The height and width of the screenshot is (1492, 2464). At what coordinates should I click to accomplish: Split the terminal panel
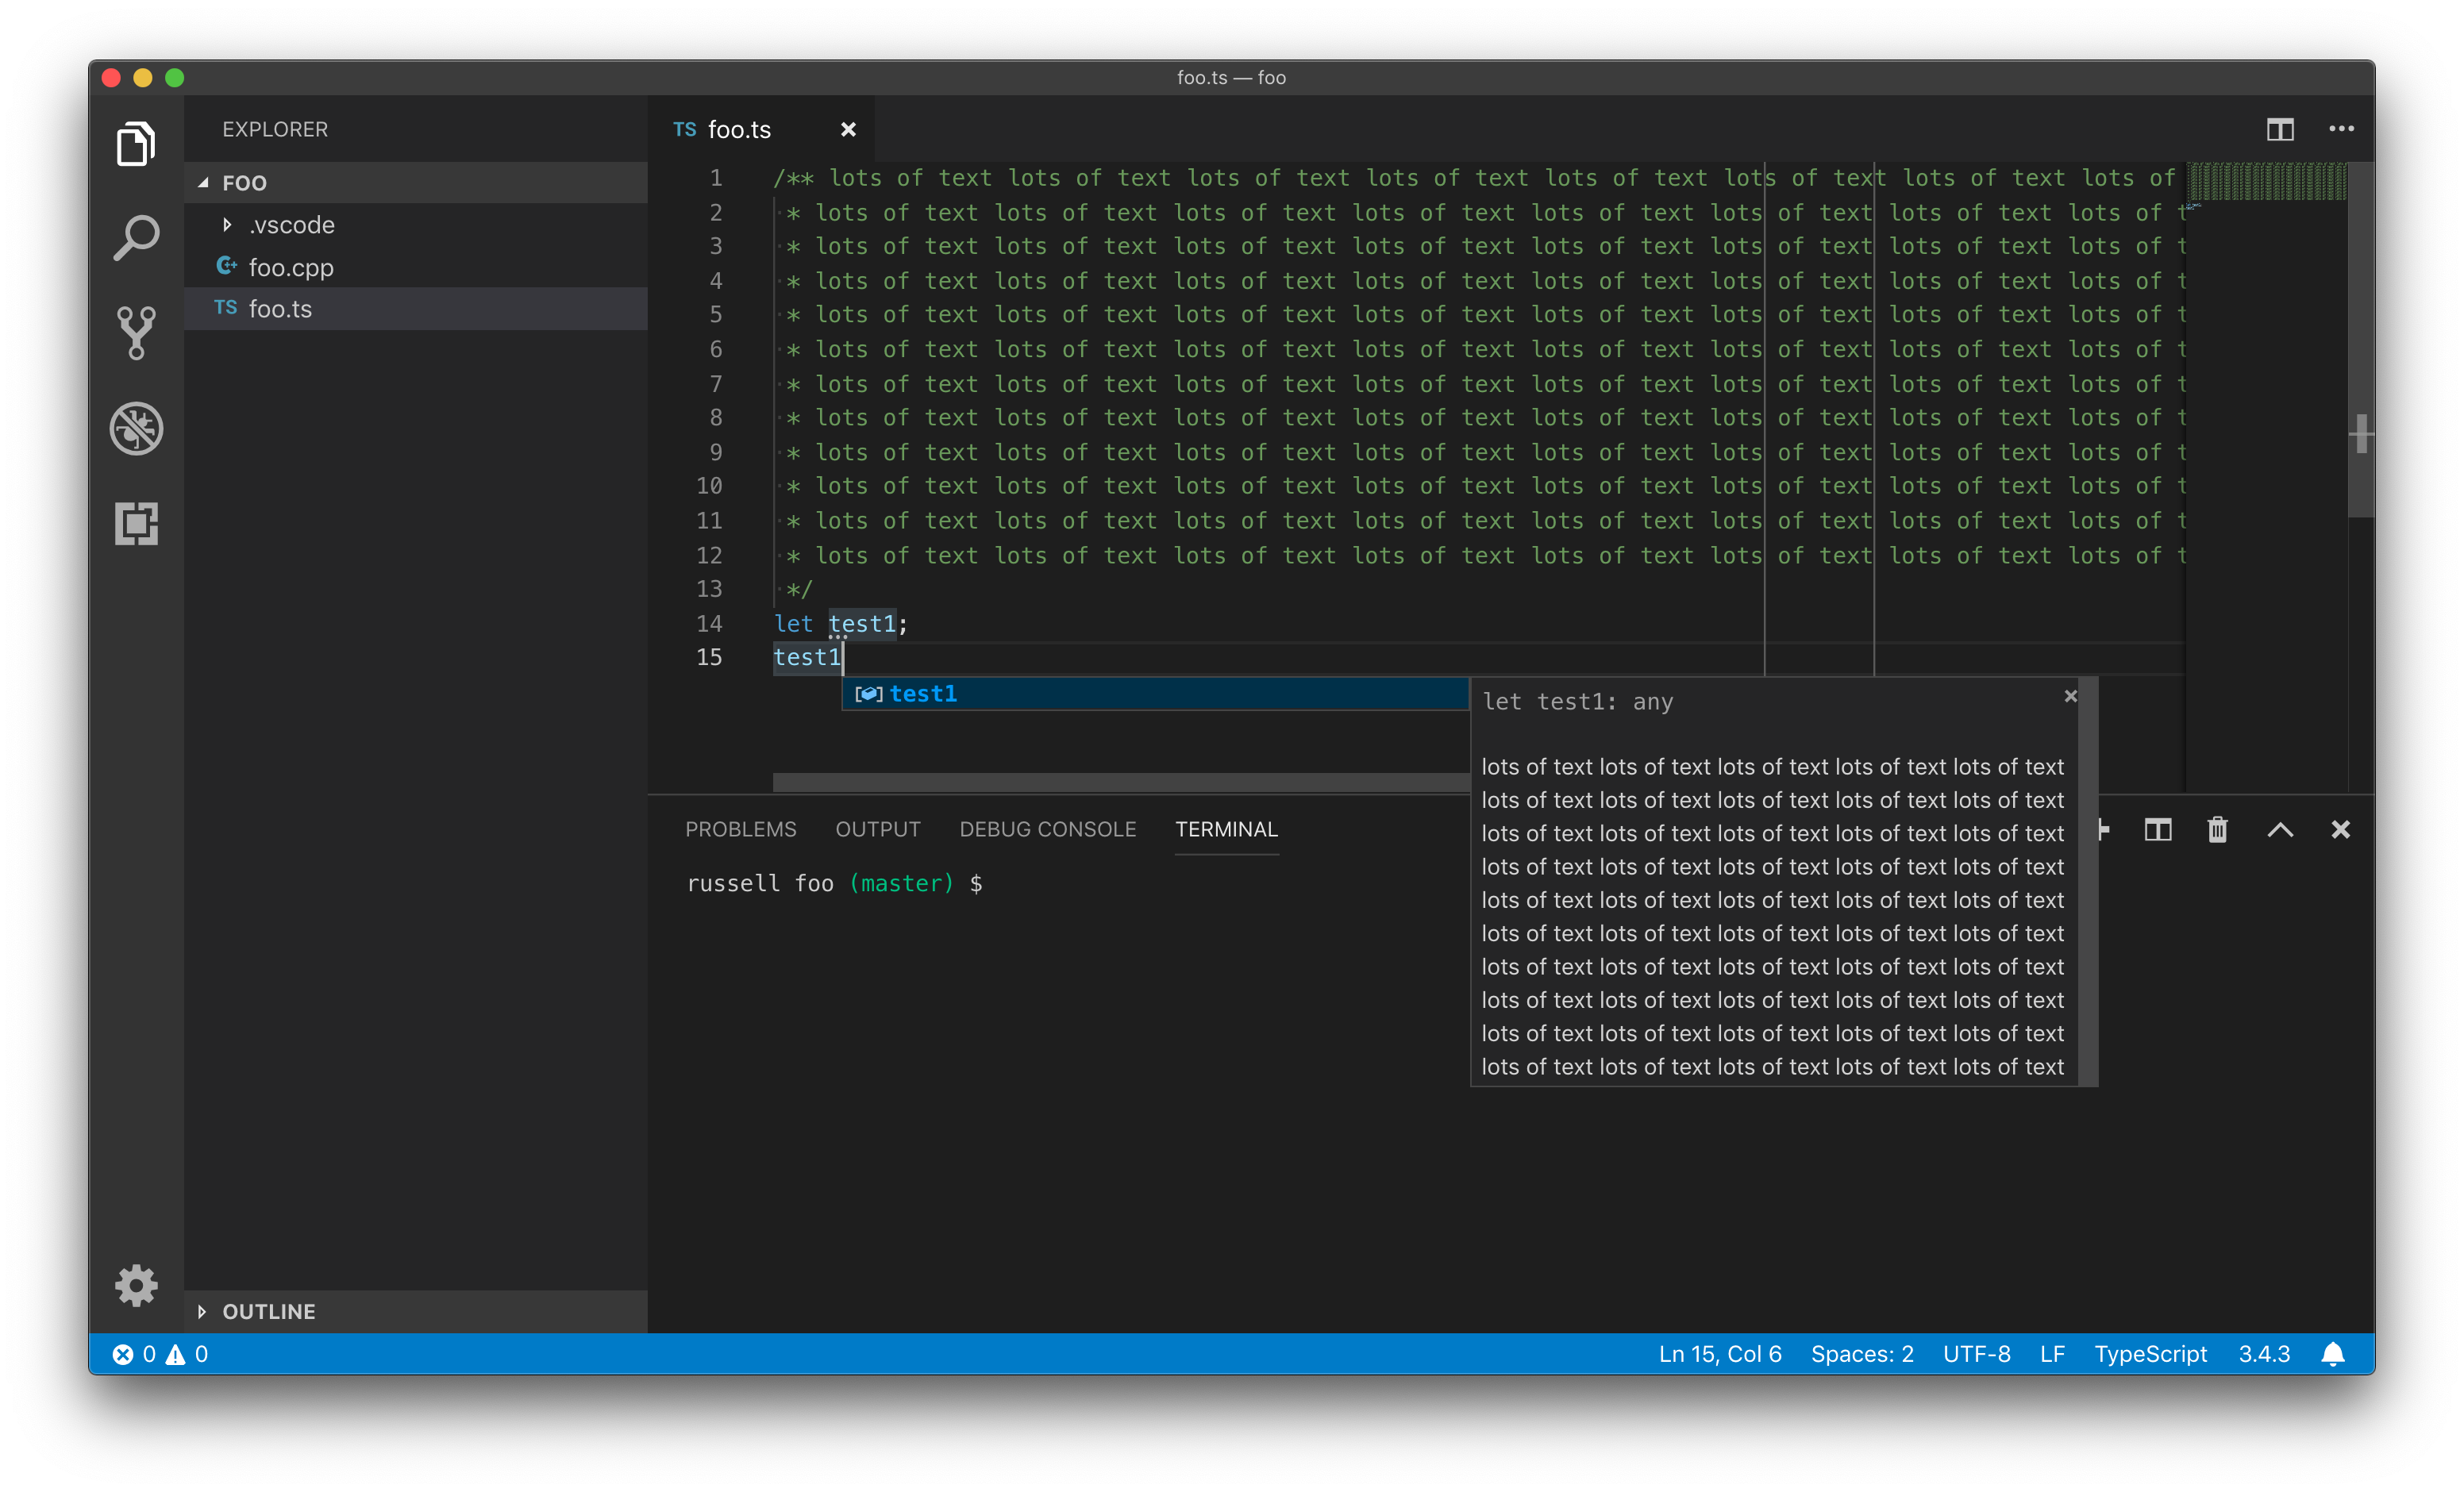2158,829
